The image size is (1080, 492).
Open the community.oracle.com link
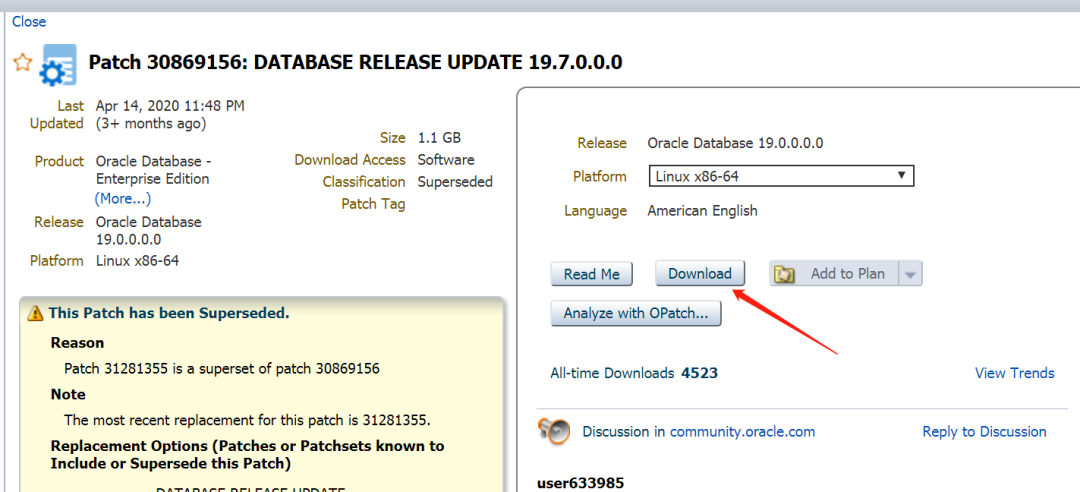742,431
